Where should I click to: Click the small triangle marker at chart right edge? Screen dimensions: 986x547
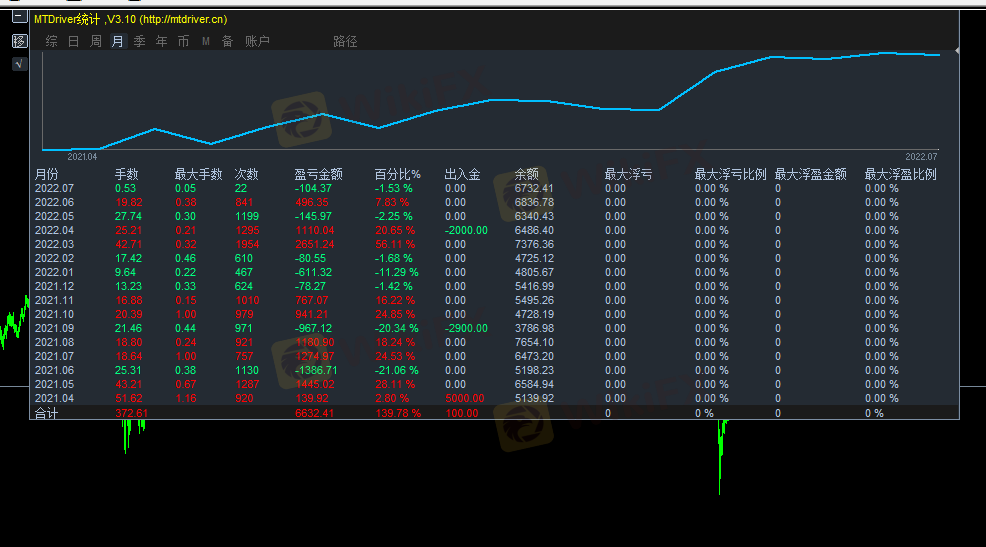[x=957, y=50]
